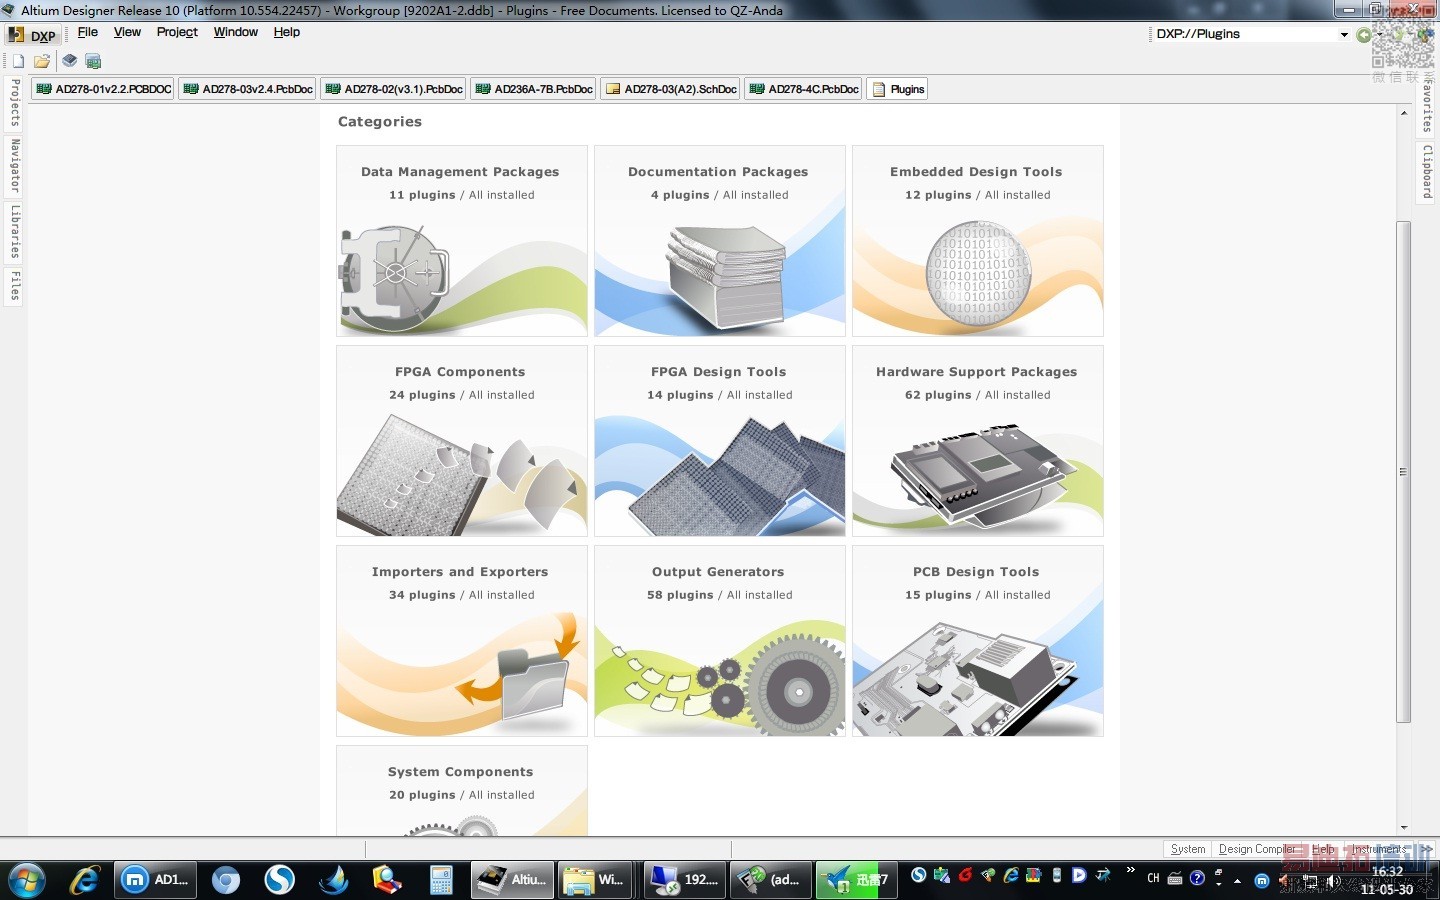
Task: Switch to the AD236A-7B.PcbDoc tab
Action: (x=534, y=89)
